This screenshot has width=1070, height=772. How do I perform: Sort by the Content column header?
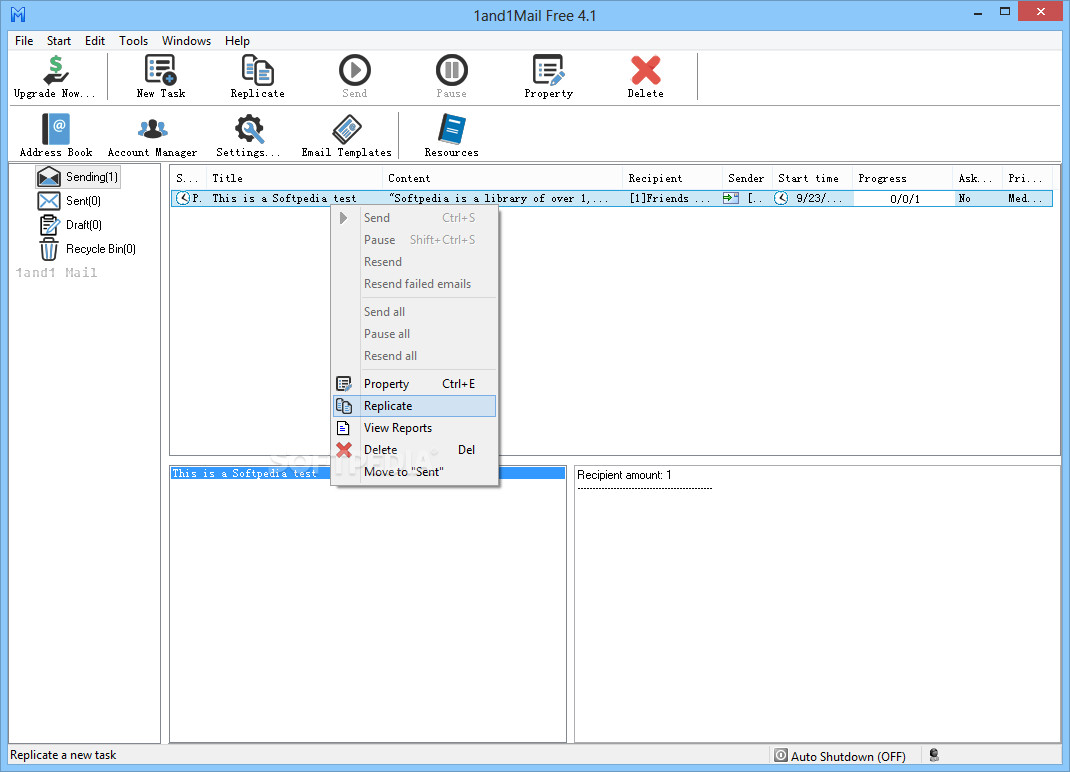(503, 178)
